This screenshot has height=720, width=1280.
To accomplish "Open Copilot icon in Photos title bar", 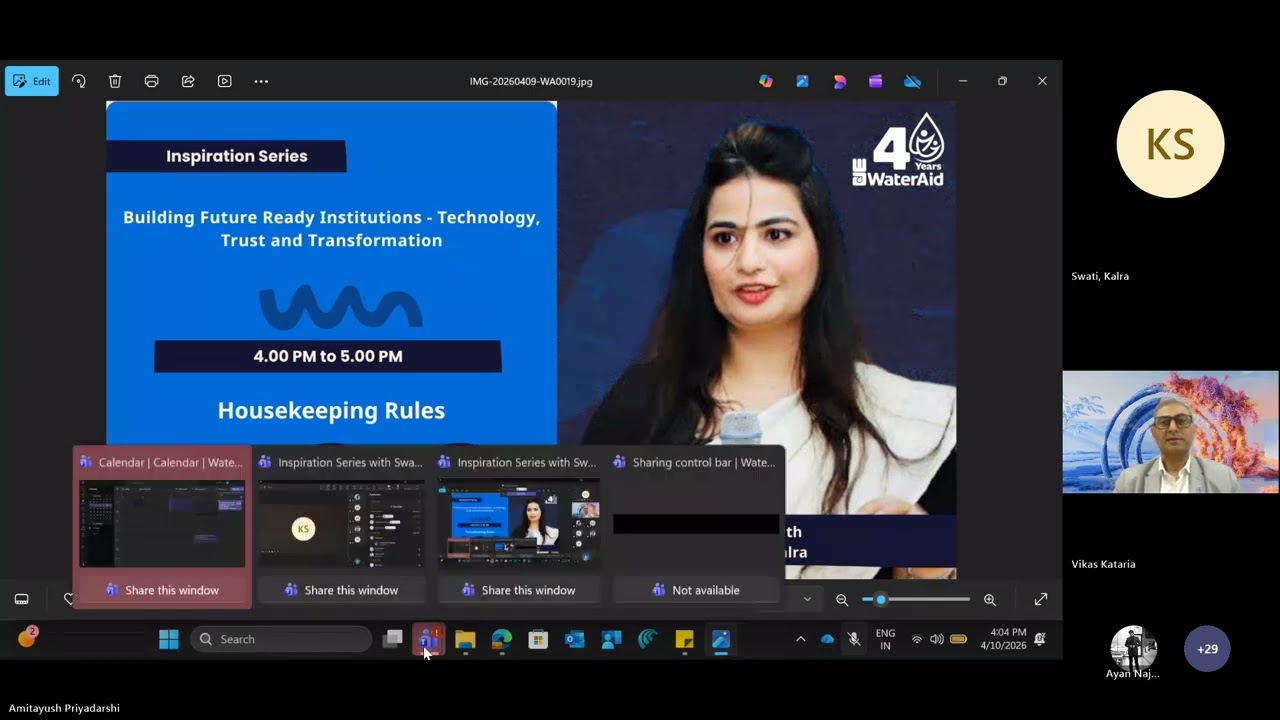I will pos(766,81).
